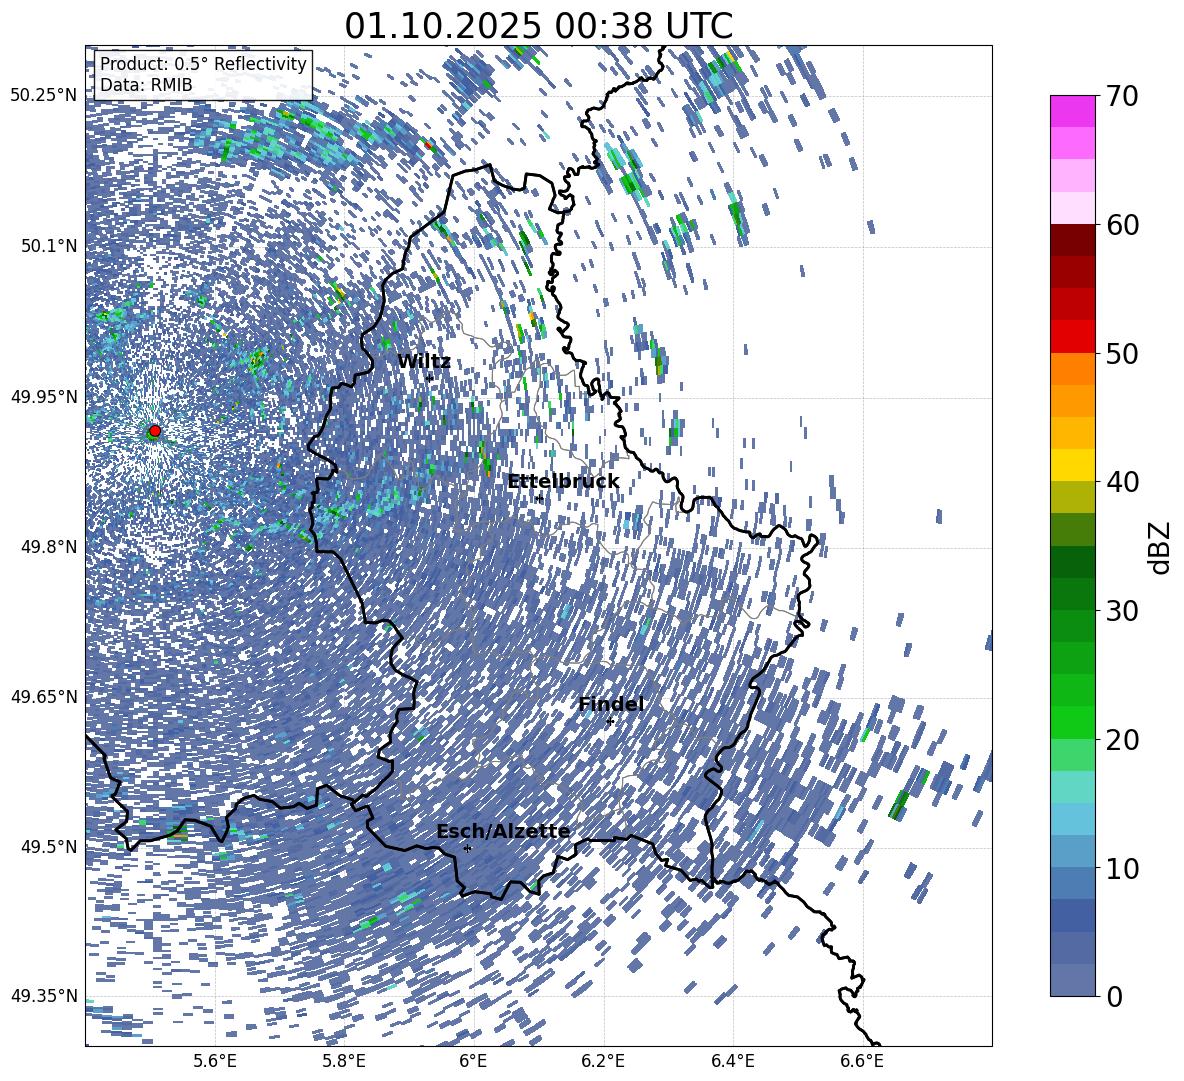This screenshot has width=1184, height=1081.
Task: Click the bright red 50 dBZ colorbar segment
Action: [1072, 337]
